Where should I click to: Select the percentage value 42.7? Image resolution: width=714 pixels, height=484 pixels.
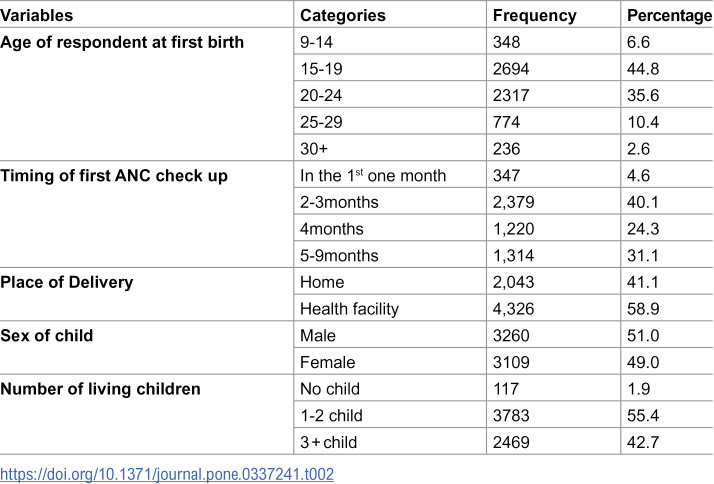pos(643,443)
